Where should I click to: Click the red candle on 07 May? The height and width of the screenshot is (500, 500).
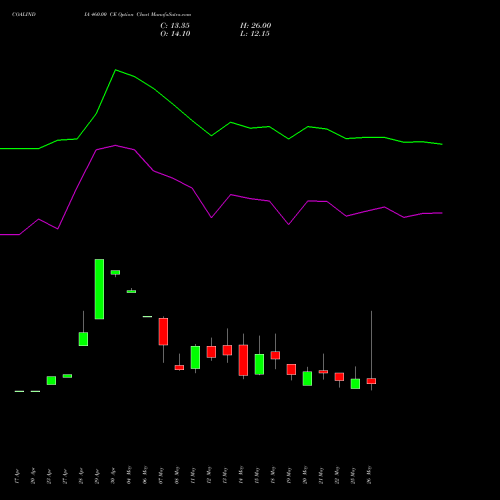click(163, 332)
